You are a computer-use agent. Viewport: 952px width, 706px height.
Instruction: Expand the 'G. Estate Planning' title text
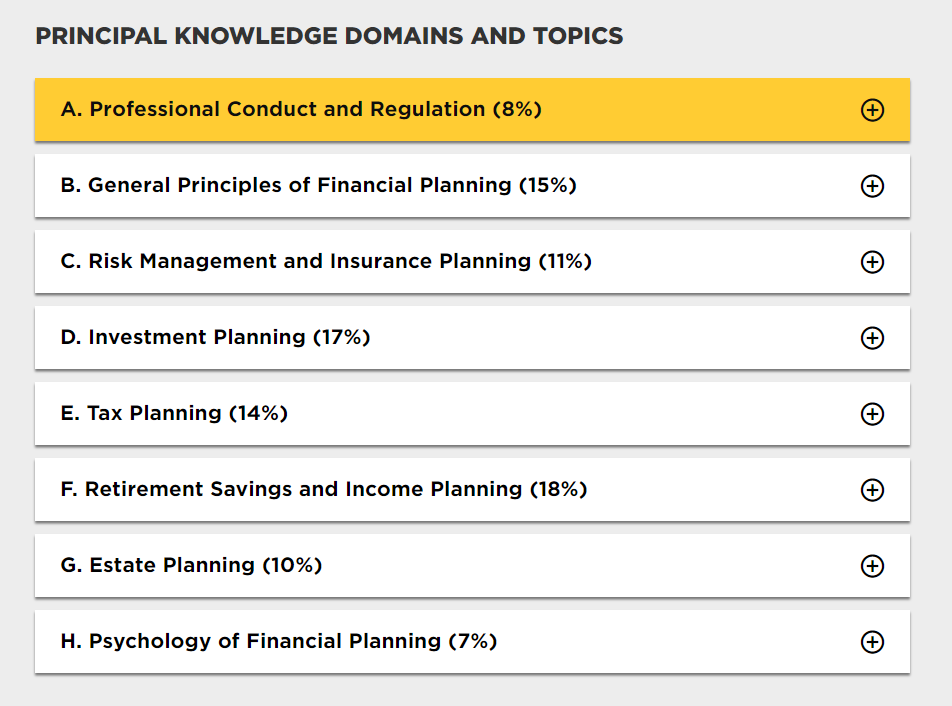click(191, 565)
